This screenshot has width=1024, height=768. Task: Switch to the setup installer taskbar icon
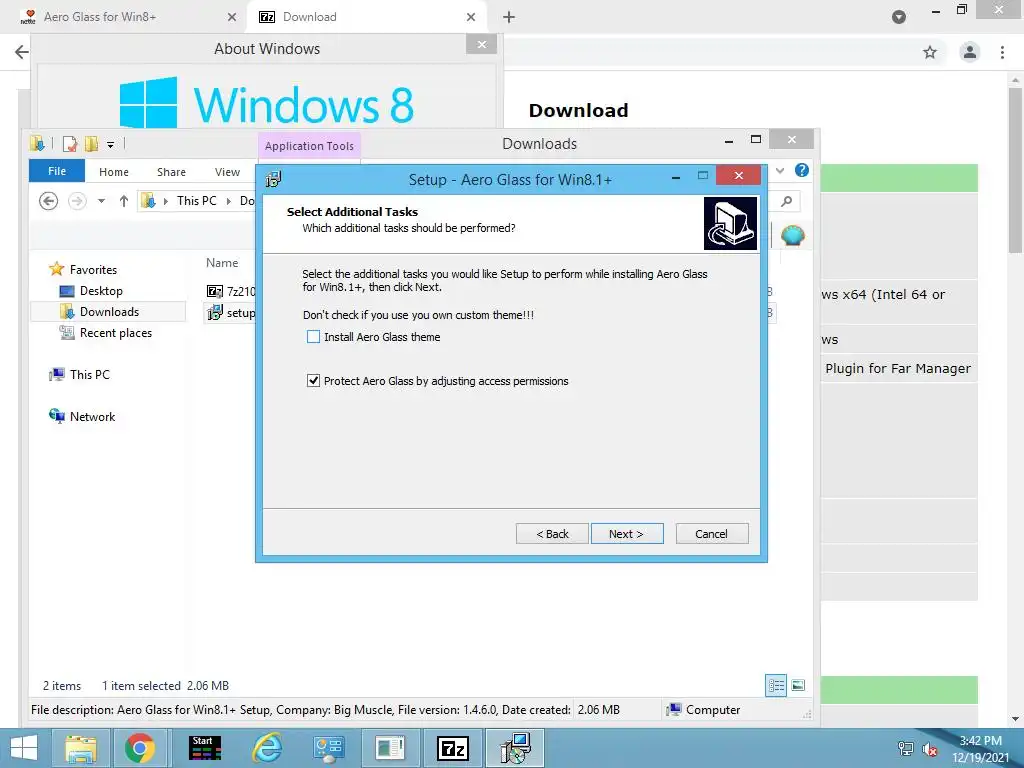coord(516,748)
